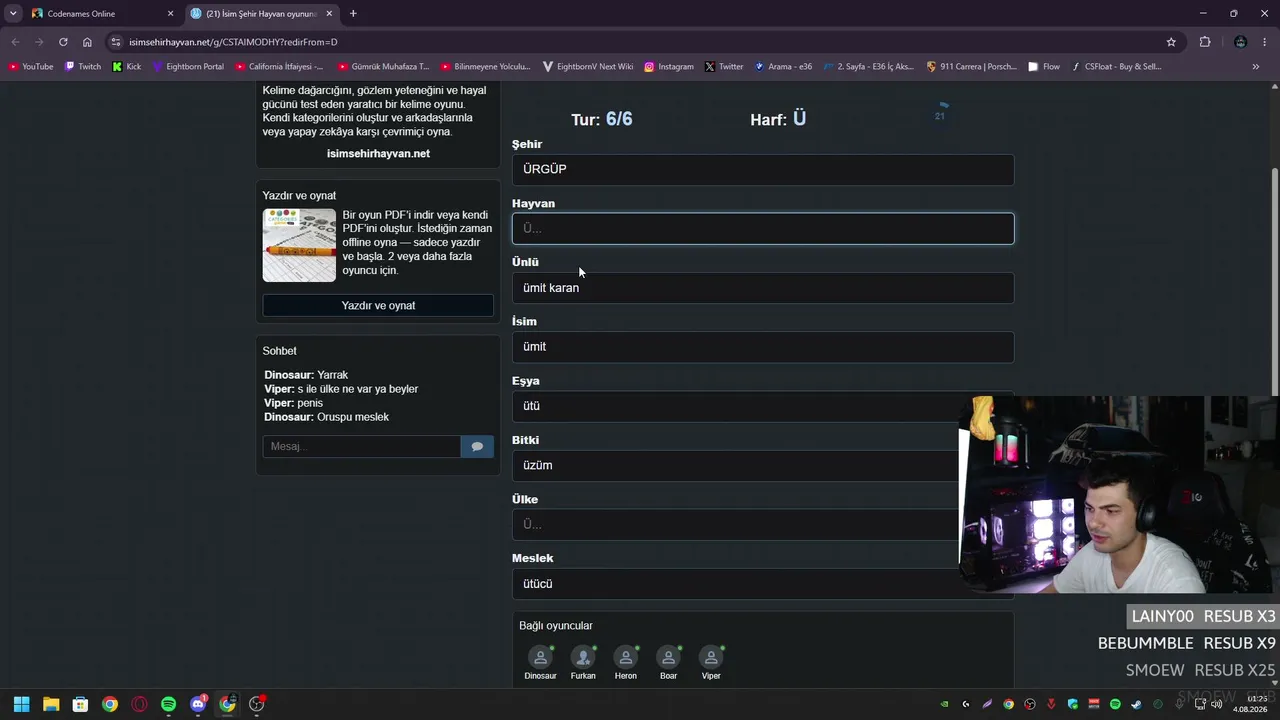The width and height of the screenshot is (1280, 720).
Task: Open the CSFloat bookmark
Action: click(1116, 67)
